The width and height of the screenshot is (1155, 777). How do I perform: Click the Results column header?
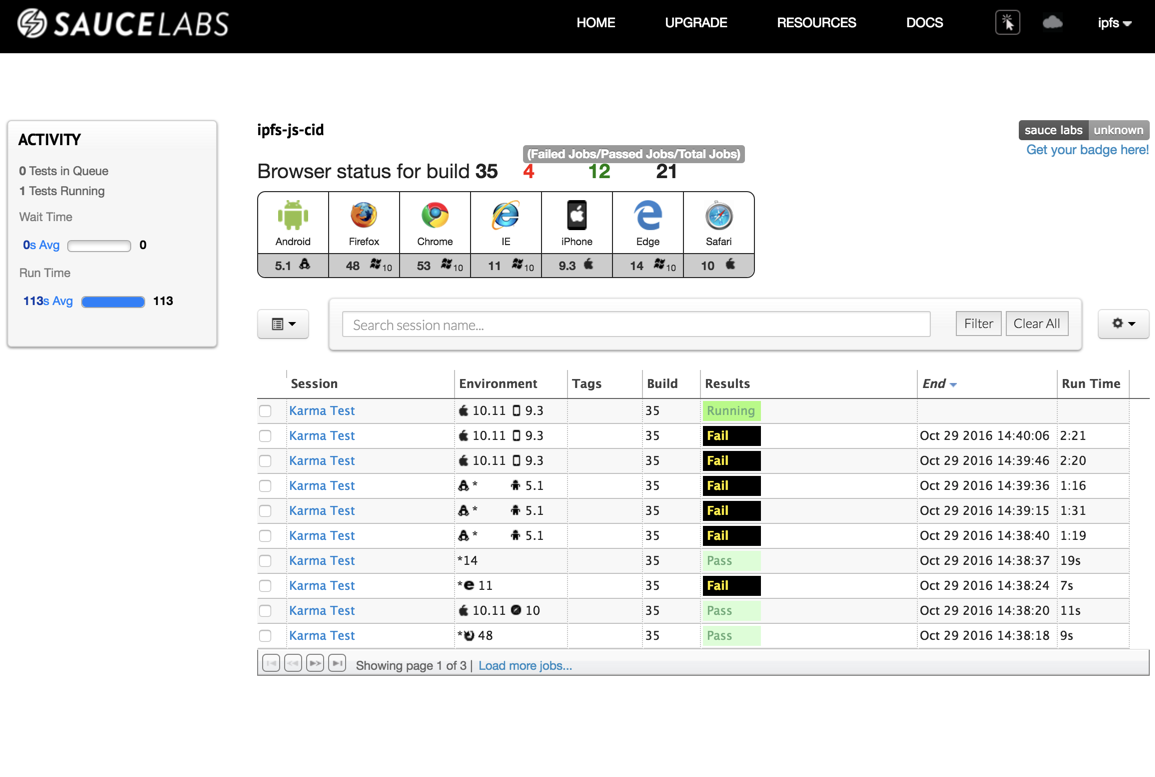(727, 384)
